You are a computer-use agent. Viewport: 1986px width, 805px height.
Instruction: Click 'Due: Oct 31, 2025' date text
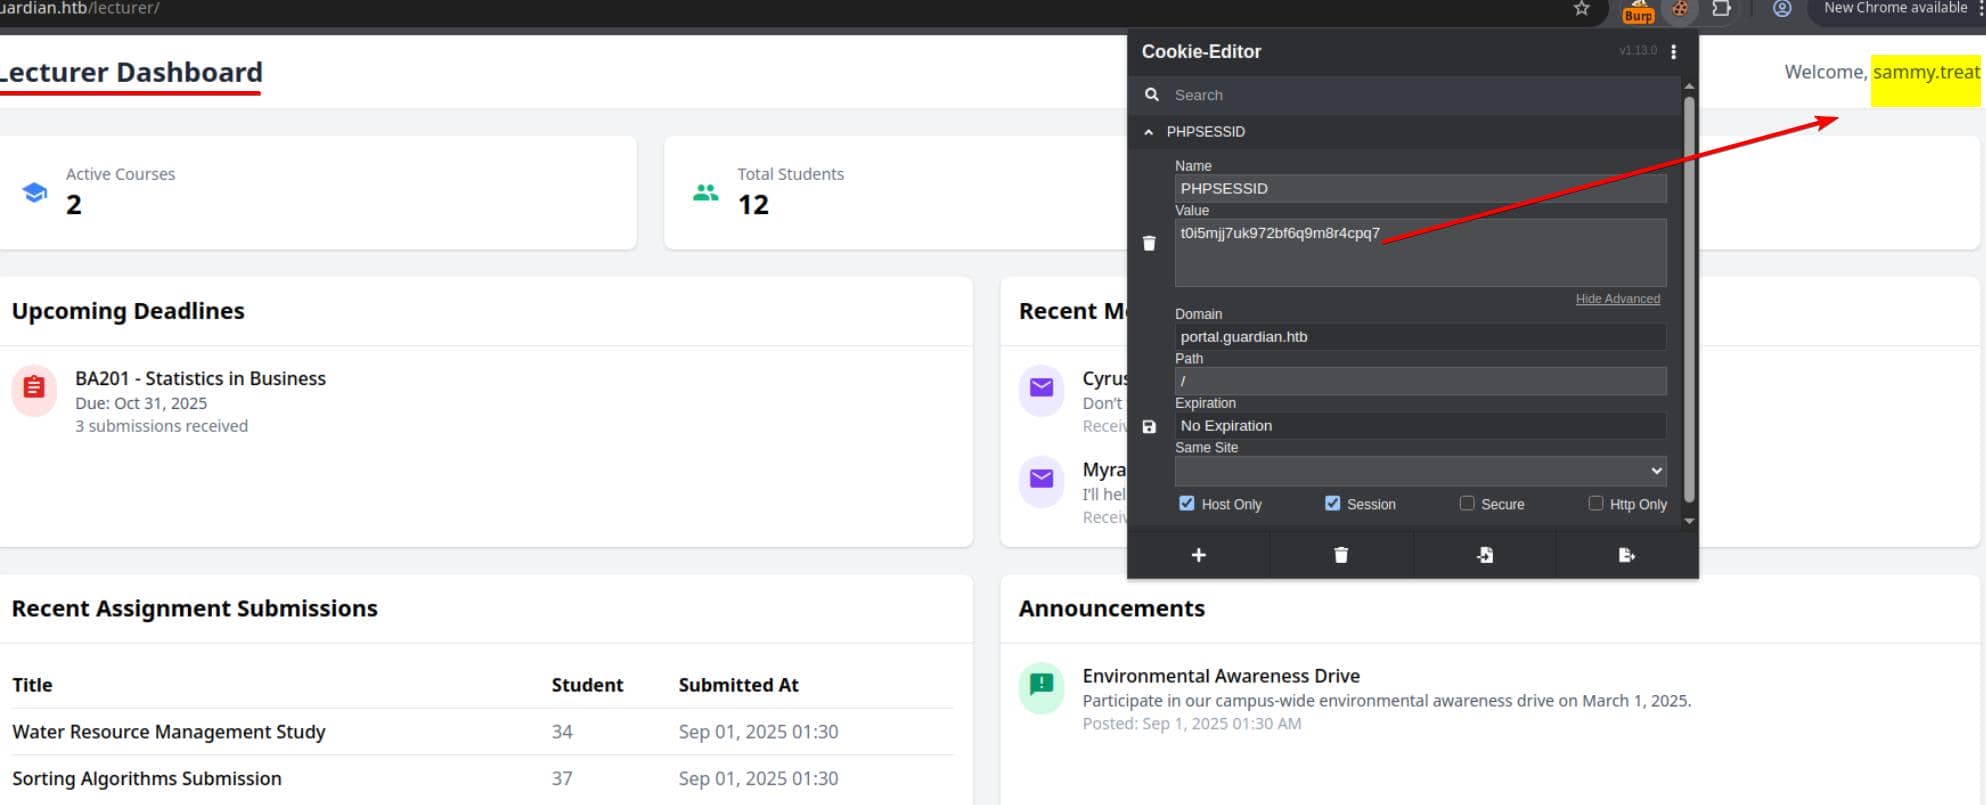point(141,403)
